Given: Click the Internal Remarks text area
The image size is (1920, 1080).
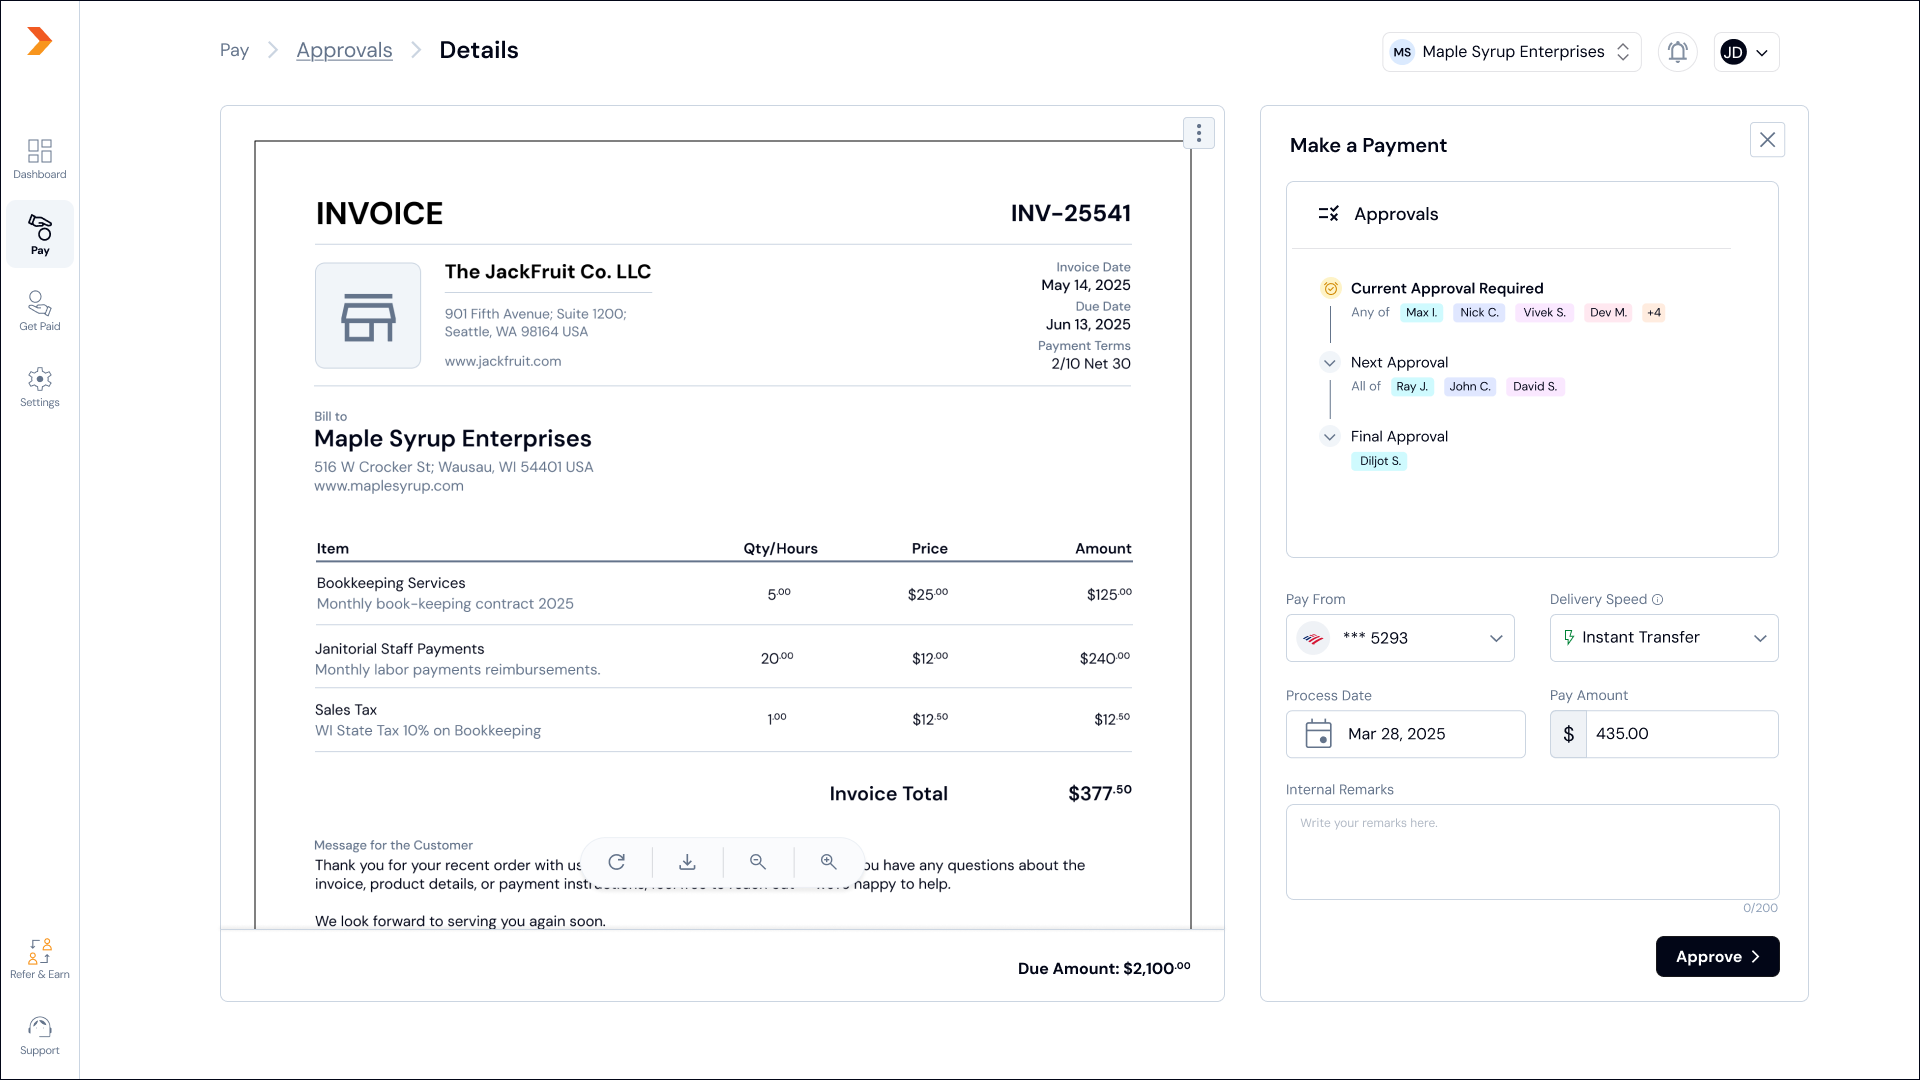Looking at the screenshot, I should [1532, 852].
